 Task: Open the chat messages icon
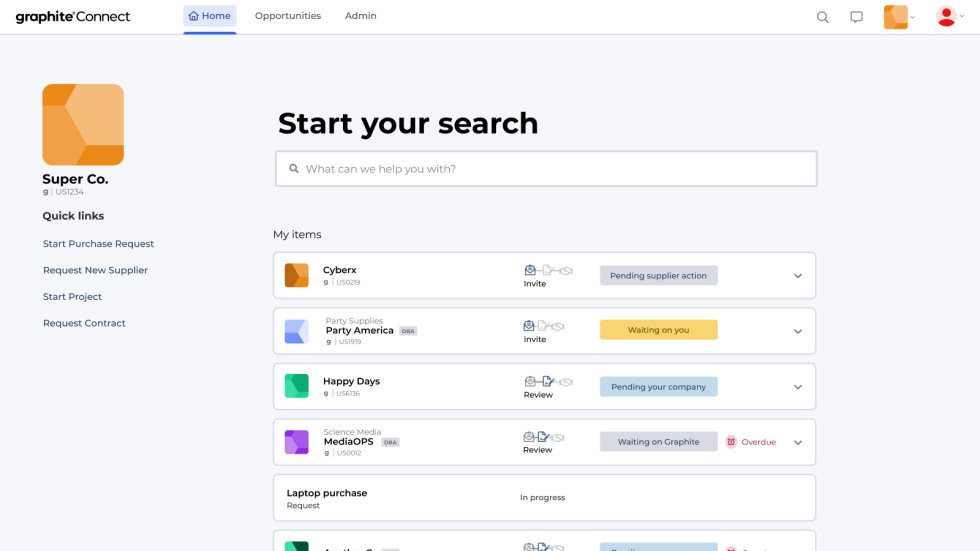[856, 17]
